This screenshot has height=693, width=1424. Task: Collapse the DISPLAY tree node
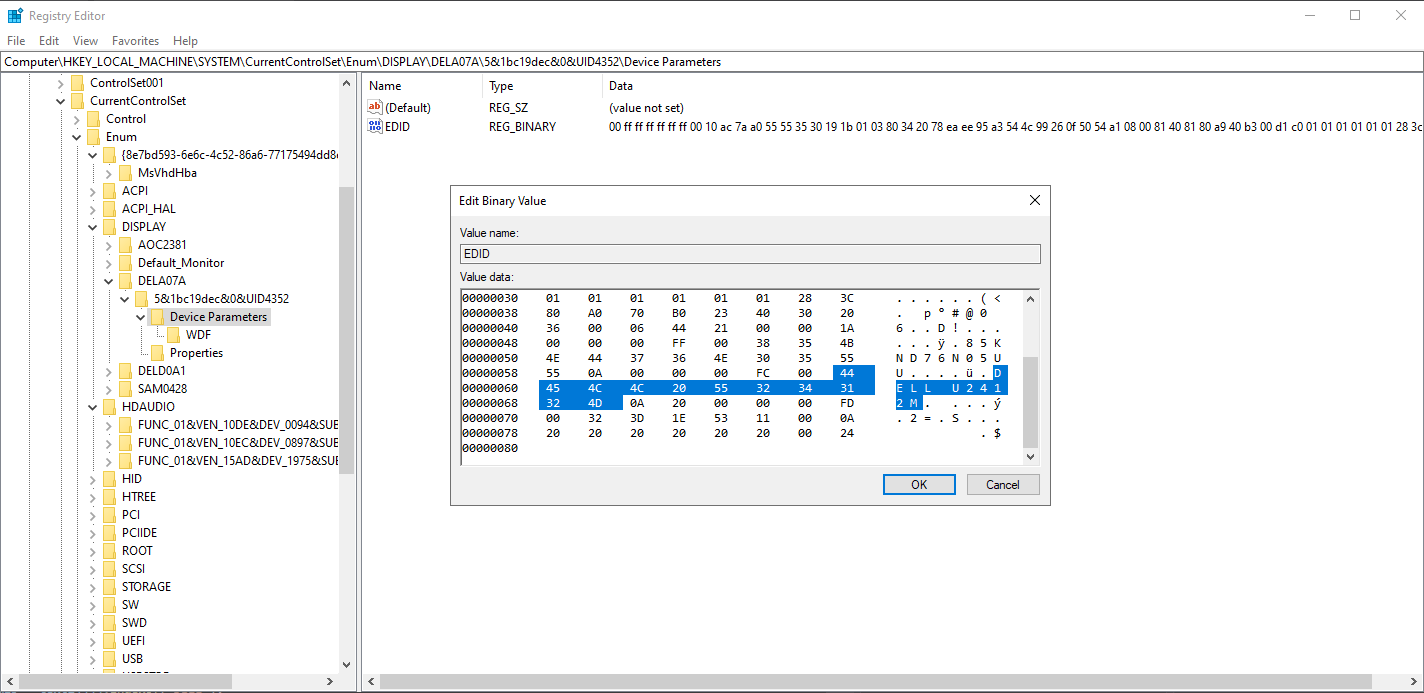[x=92, y=226]
